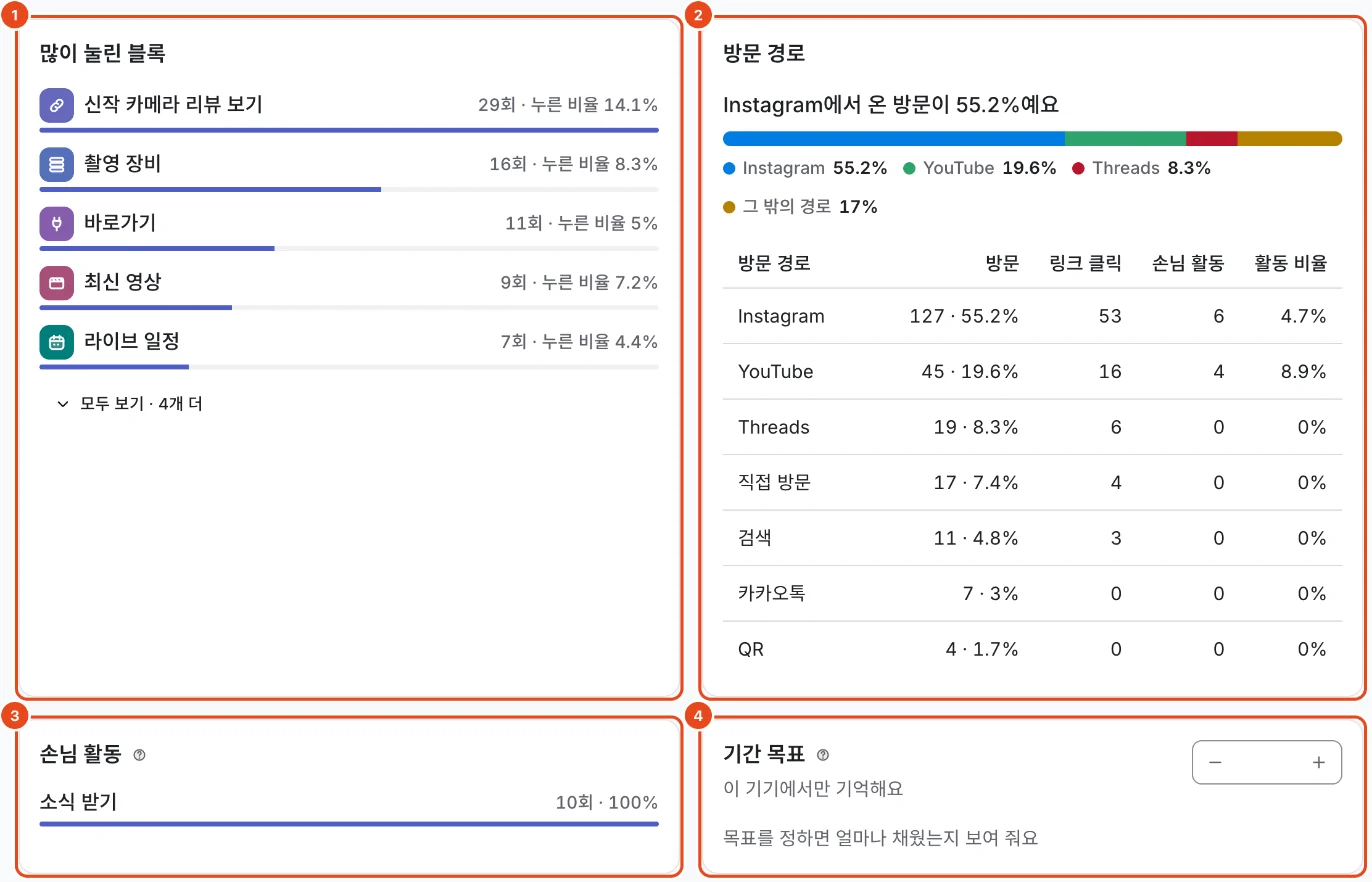
Task: Click the blue Instagram segment of traffic bar
Action: point(894,139)
